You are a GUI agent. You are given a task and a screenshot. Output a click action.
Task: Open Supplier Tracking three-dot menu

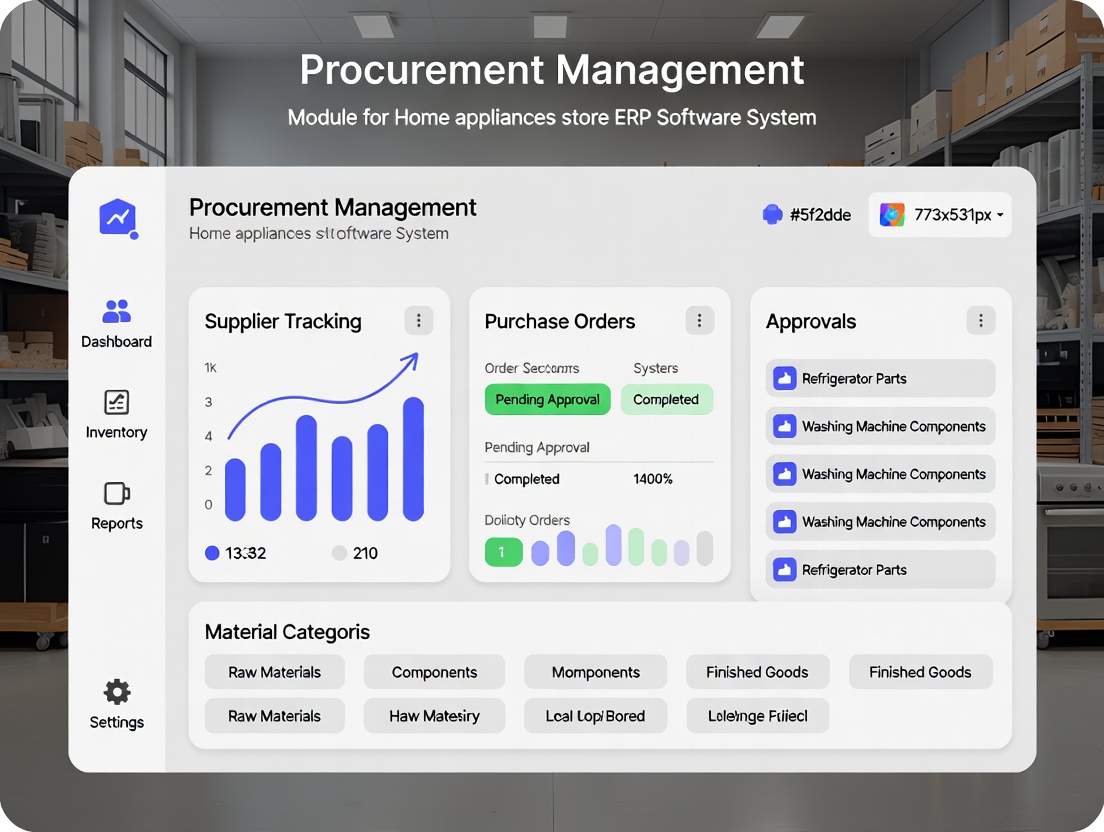pyautogui.click(x=419, y=321)
